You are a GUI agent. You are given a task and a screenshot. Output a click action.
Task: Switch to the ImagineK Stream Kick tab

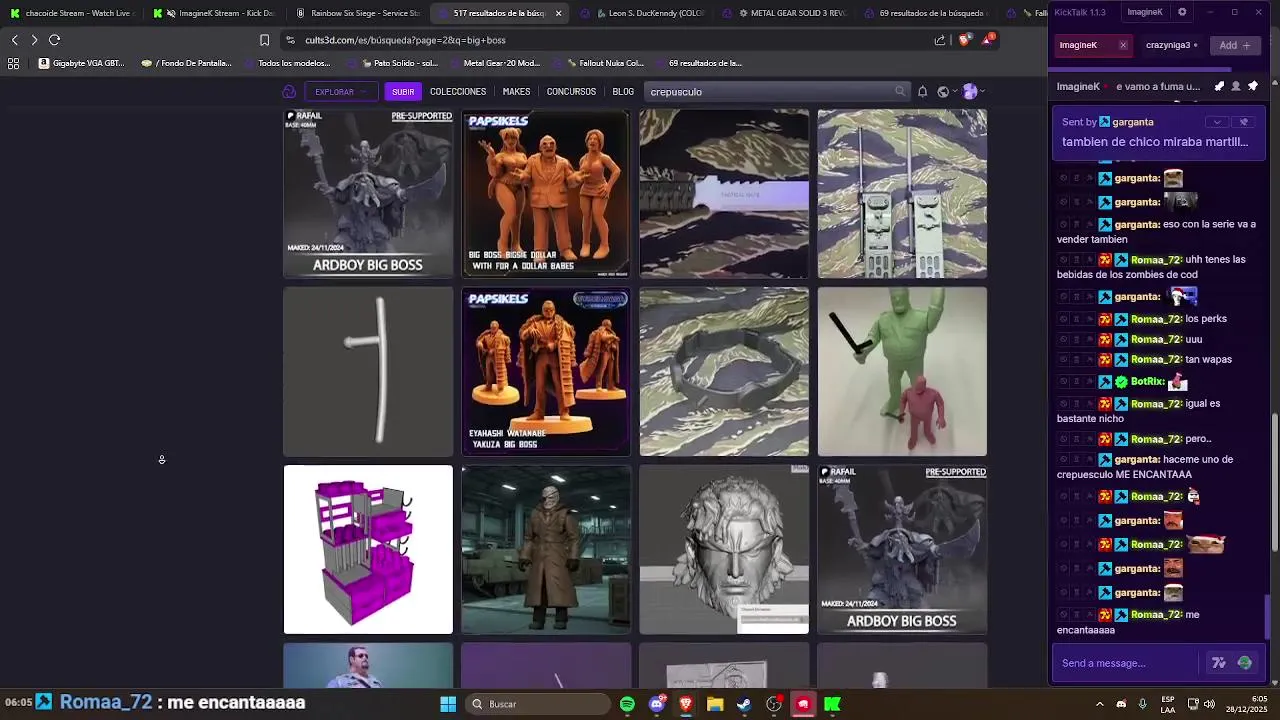215,13
